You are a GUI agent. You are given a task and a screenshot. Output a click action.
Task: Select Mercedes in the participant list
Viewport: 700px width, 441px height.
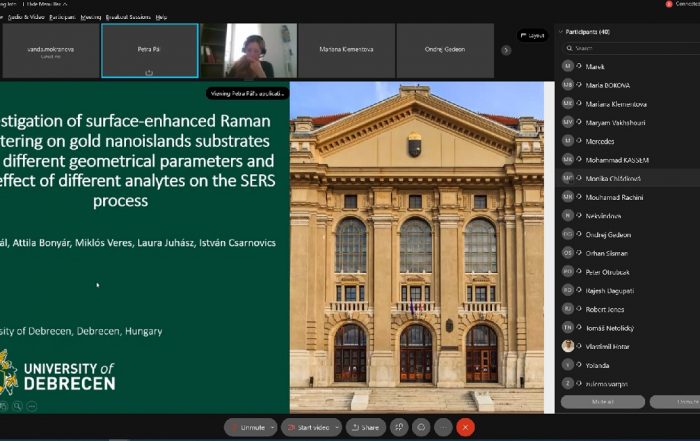tap(627, 141)
